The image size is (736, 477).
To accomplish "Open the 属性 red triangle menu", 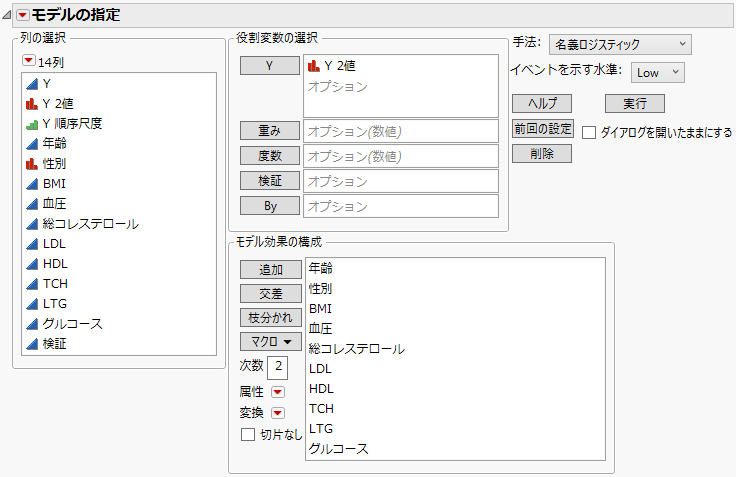I will click(278, 391).
